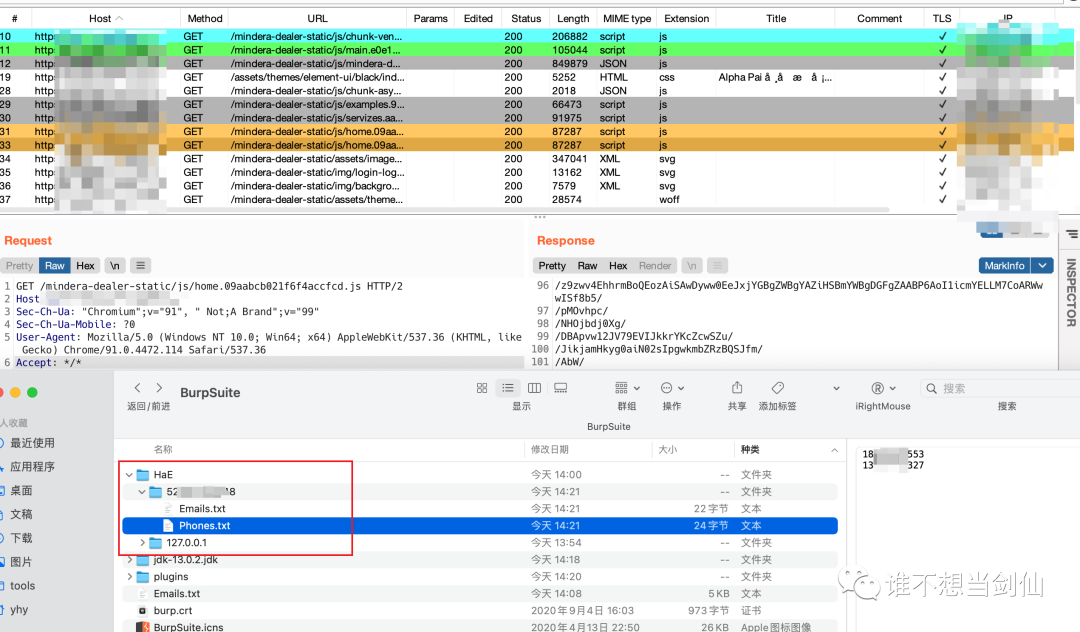Viewport: 1080px width, 632px height.
Task: Sort the table by Host column
Action: click(105, 19)
